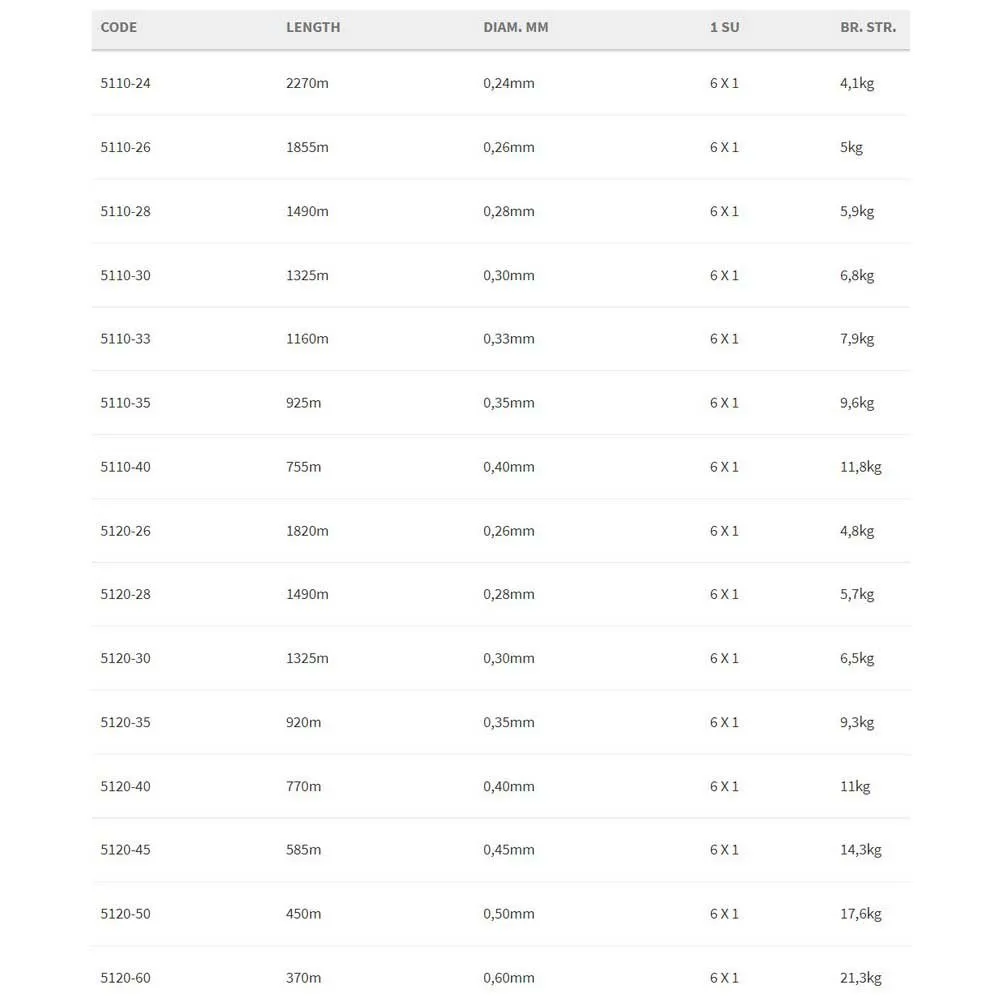Screen dimensions: 1000x1000
Task: Select product code 5120-30
Action: pyautogui.click(x=126, y=658)
